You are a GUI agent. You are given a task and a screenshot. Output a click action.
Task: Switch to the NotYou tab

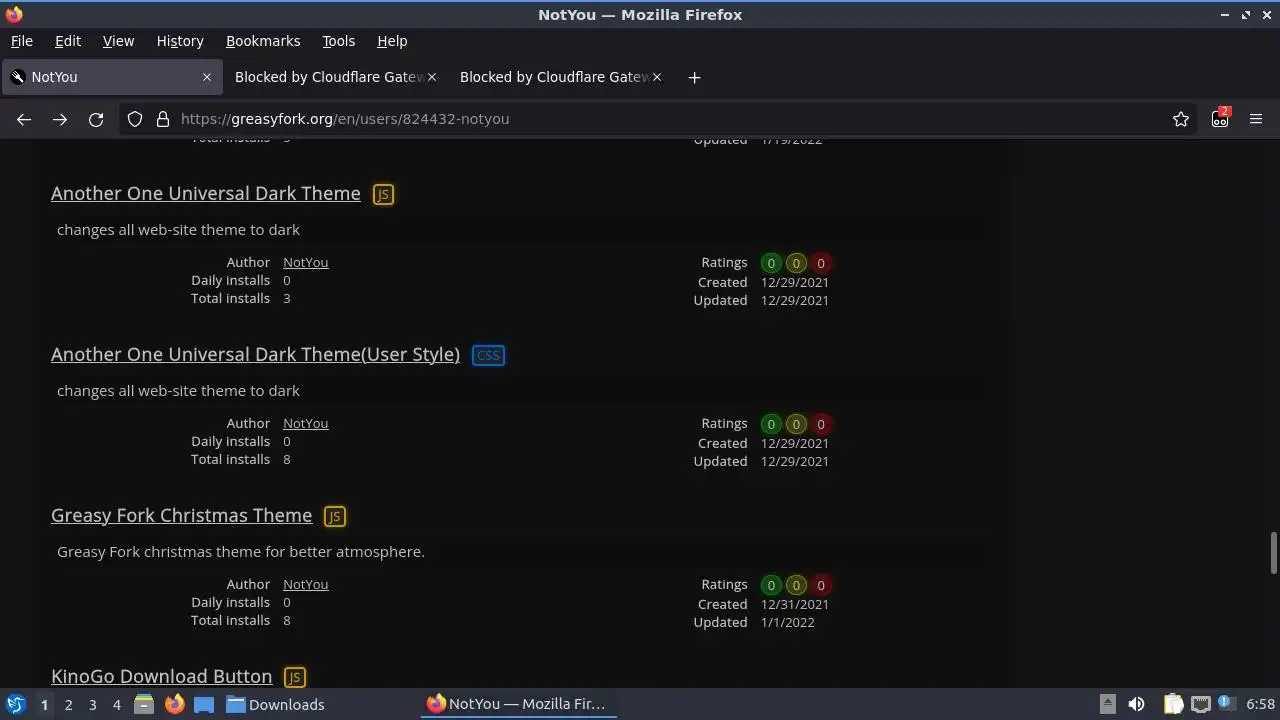coord(110,77)
